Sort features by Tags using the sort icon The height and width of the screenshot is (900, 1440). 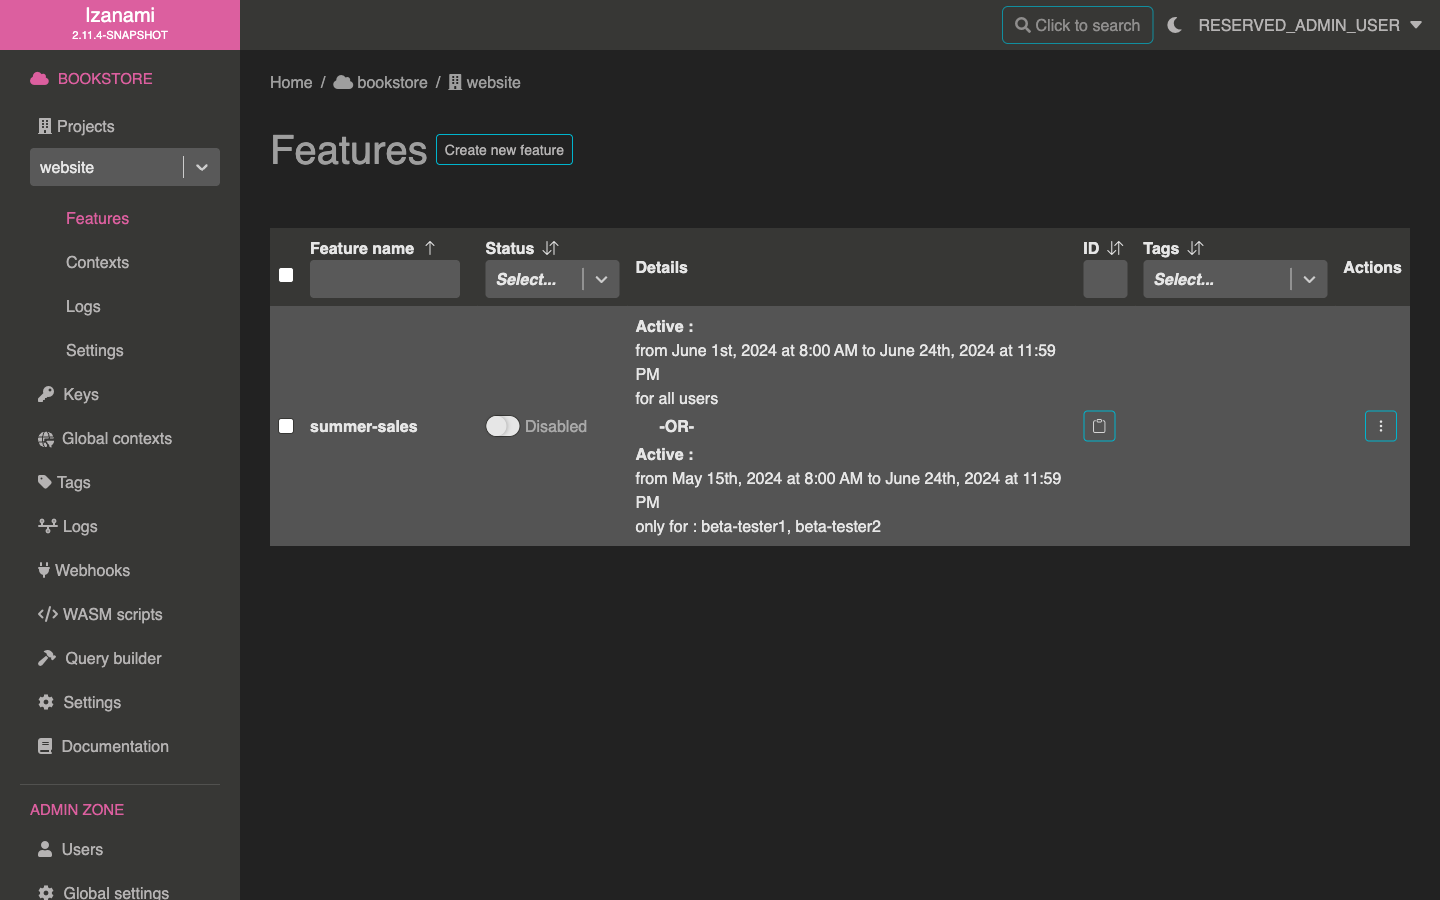[x=1195, y=248]
